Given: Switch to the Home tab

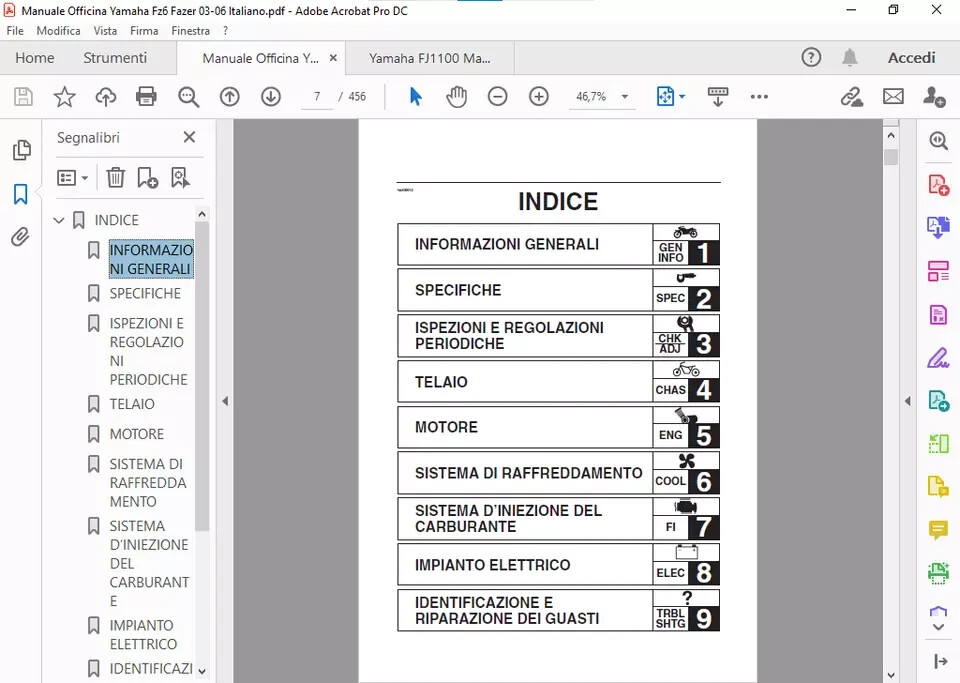Looking at the screenshot, I should pos(35,58).
